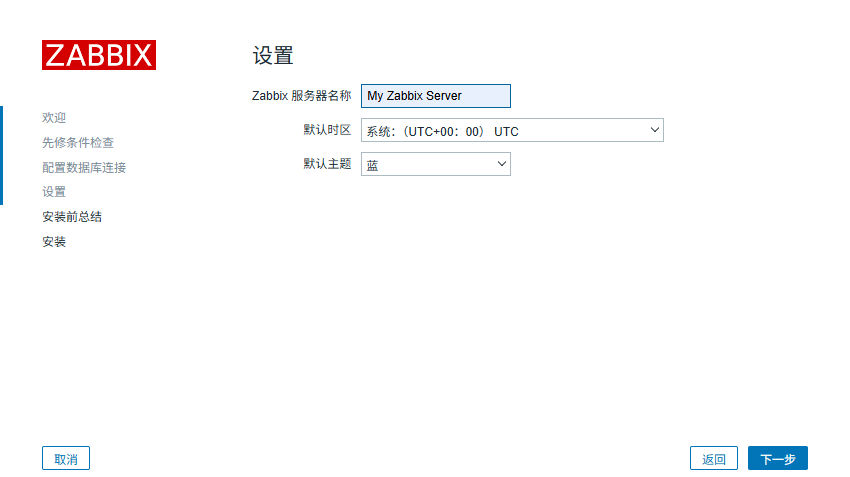Click the Zabbix 服务器名称 label
Screen dimensions: 850x477
pyautogui.click(x=301, y=96)
